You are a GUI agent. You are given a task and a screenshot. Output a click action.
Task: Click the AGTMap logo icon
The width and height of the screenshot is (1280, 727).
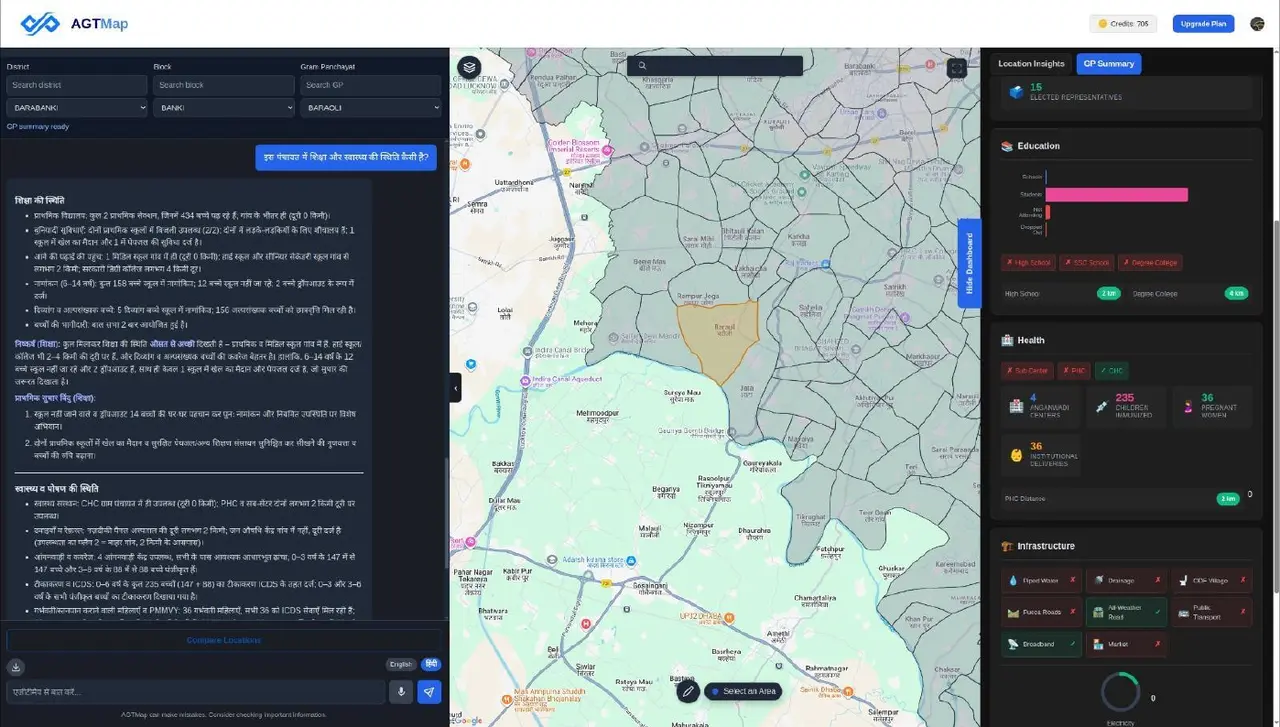pyautogui.click(x=41, y=23)
